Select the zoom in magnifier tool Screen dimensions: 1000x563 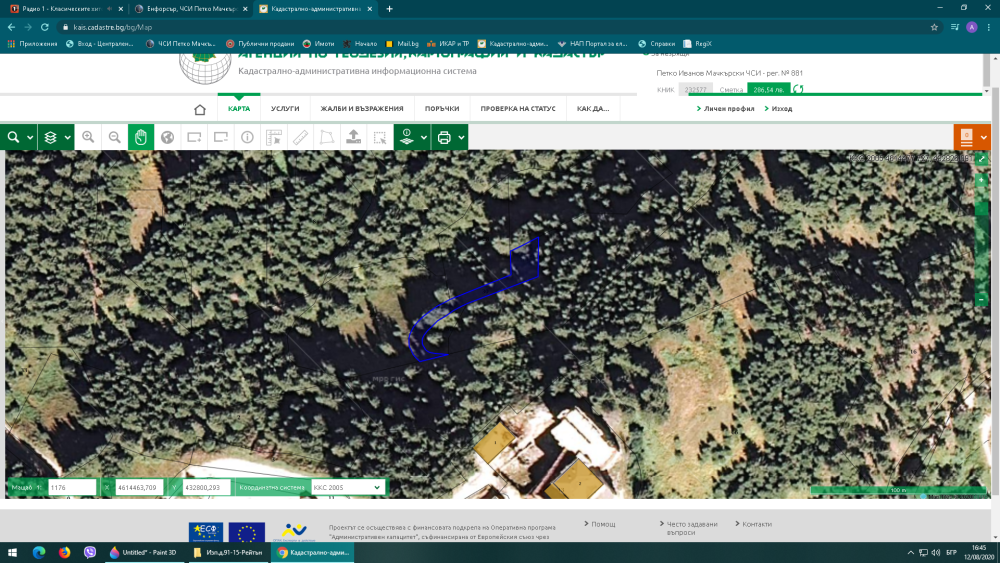pyautogui.click(x=88, y=137)
